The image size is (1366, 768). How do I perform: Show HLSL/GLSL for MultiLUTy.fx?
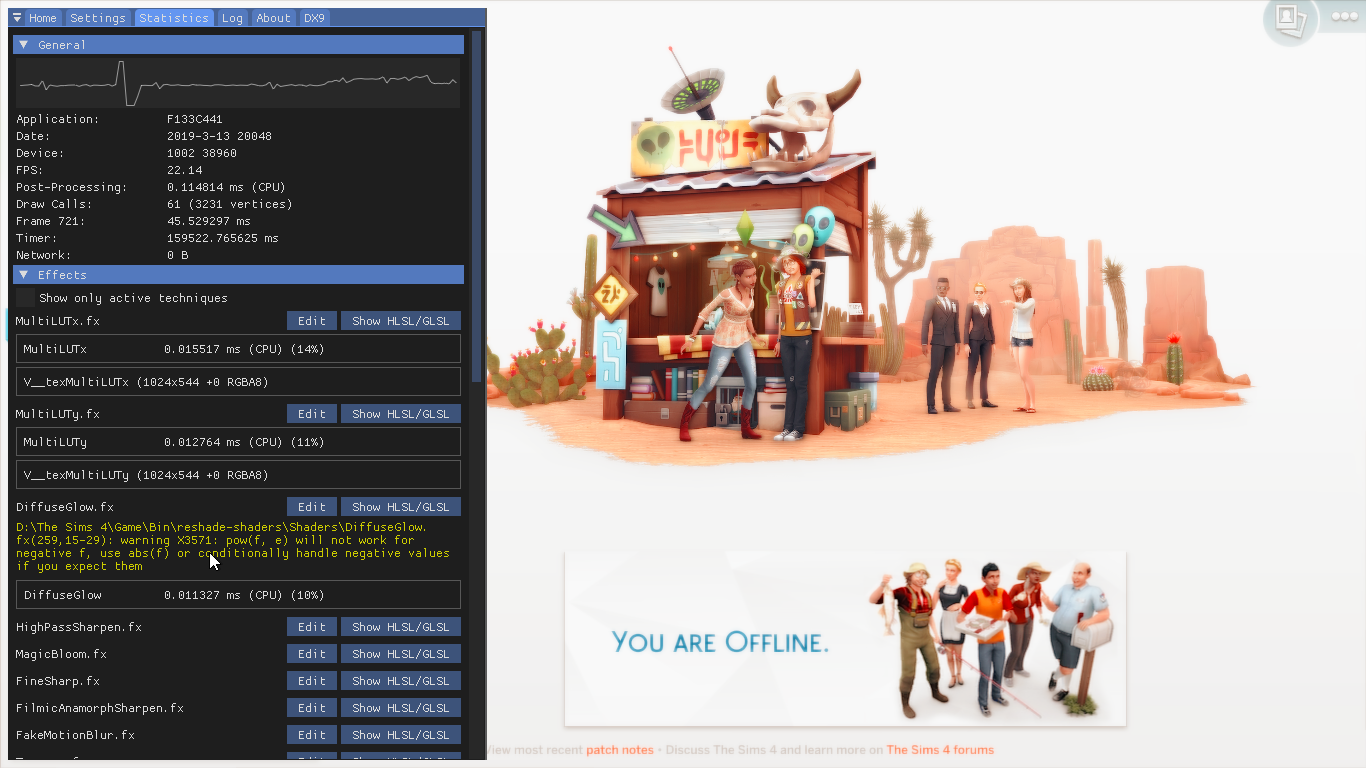tap(401, 414)
